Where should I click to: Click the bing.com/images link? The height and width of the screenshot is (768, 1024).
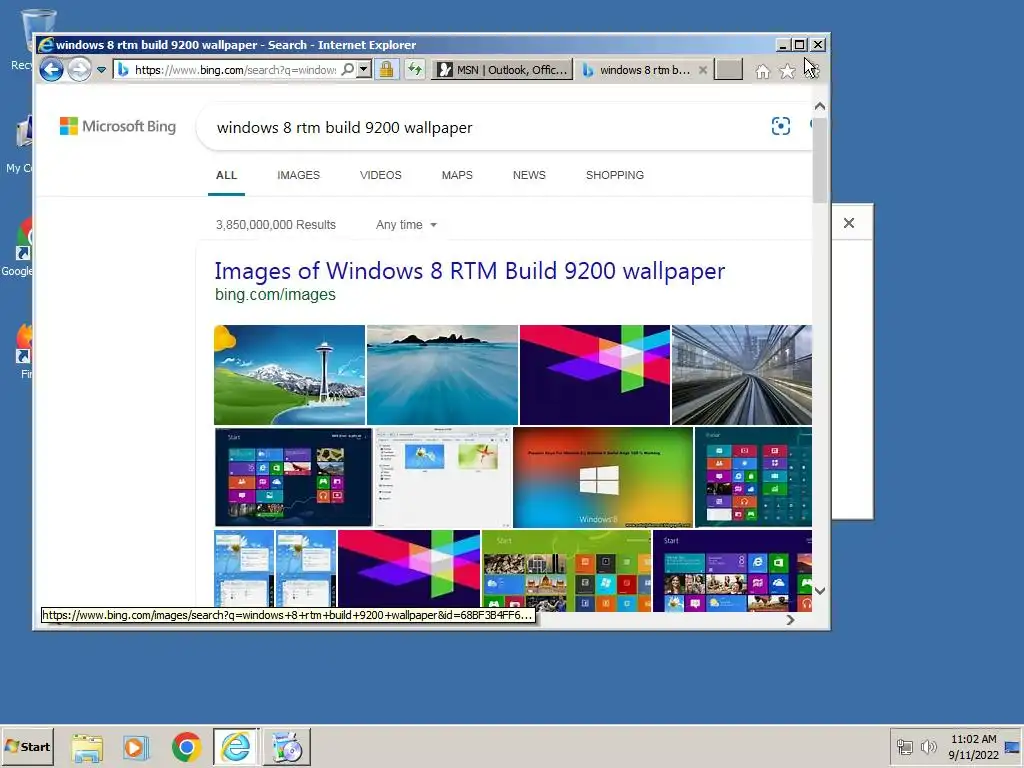click(275, 295)
